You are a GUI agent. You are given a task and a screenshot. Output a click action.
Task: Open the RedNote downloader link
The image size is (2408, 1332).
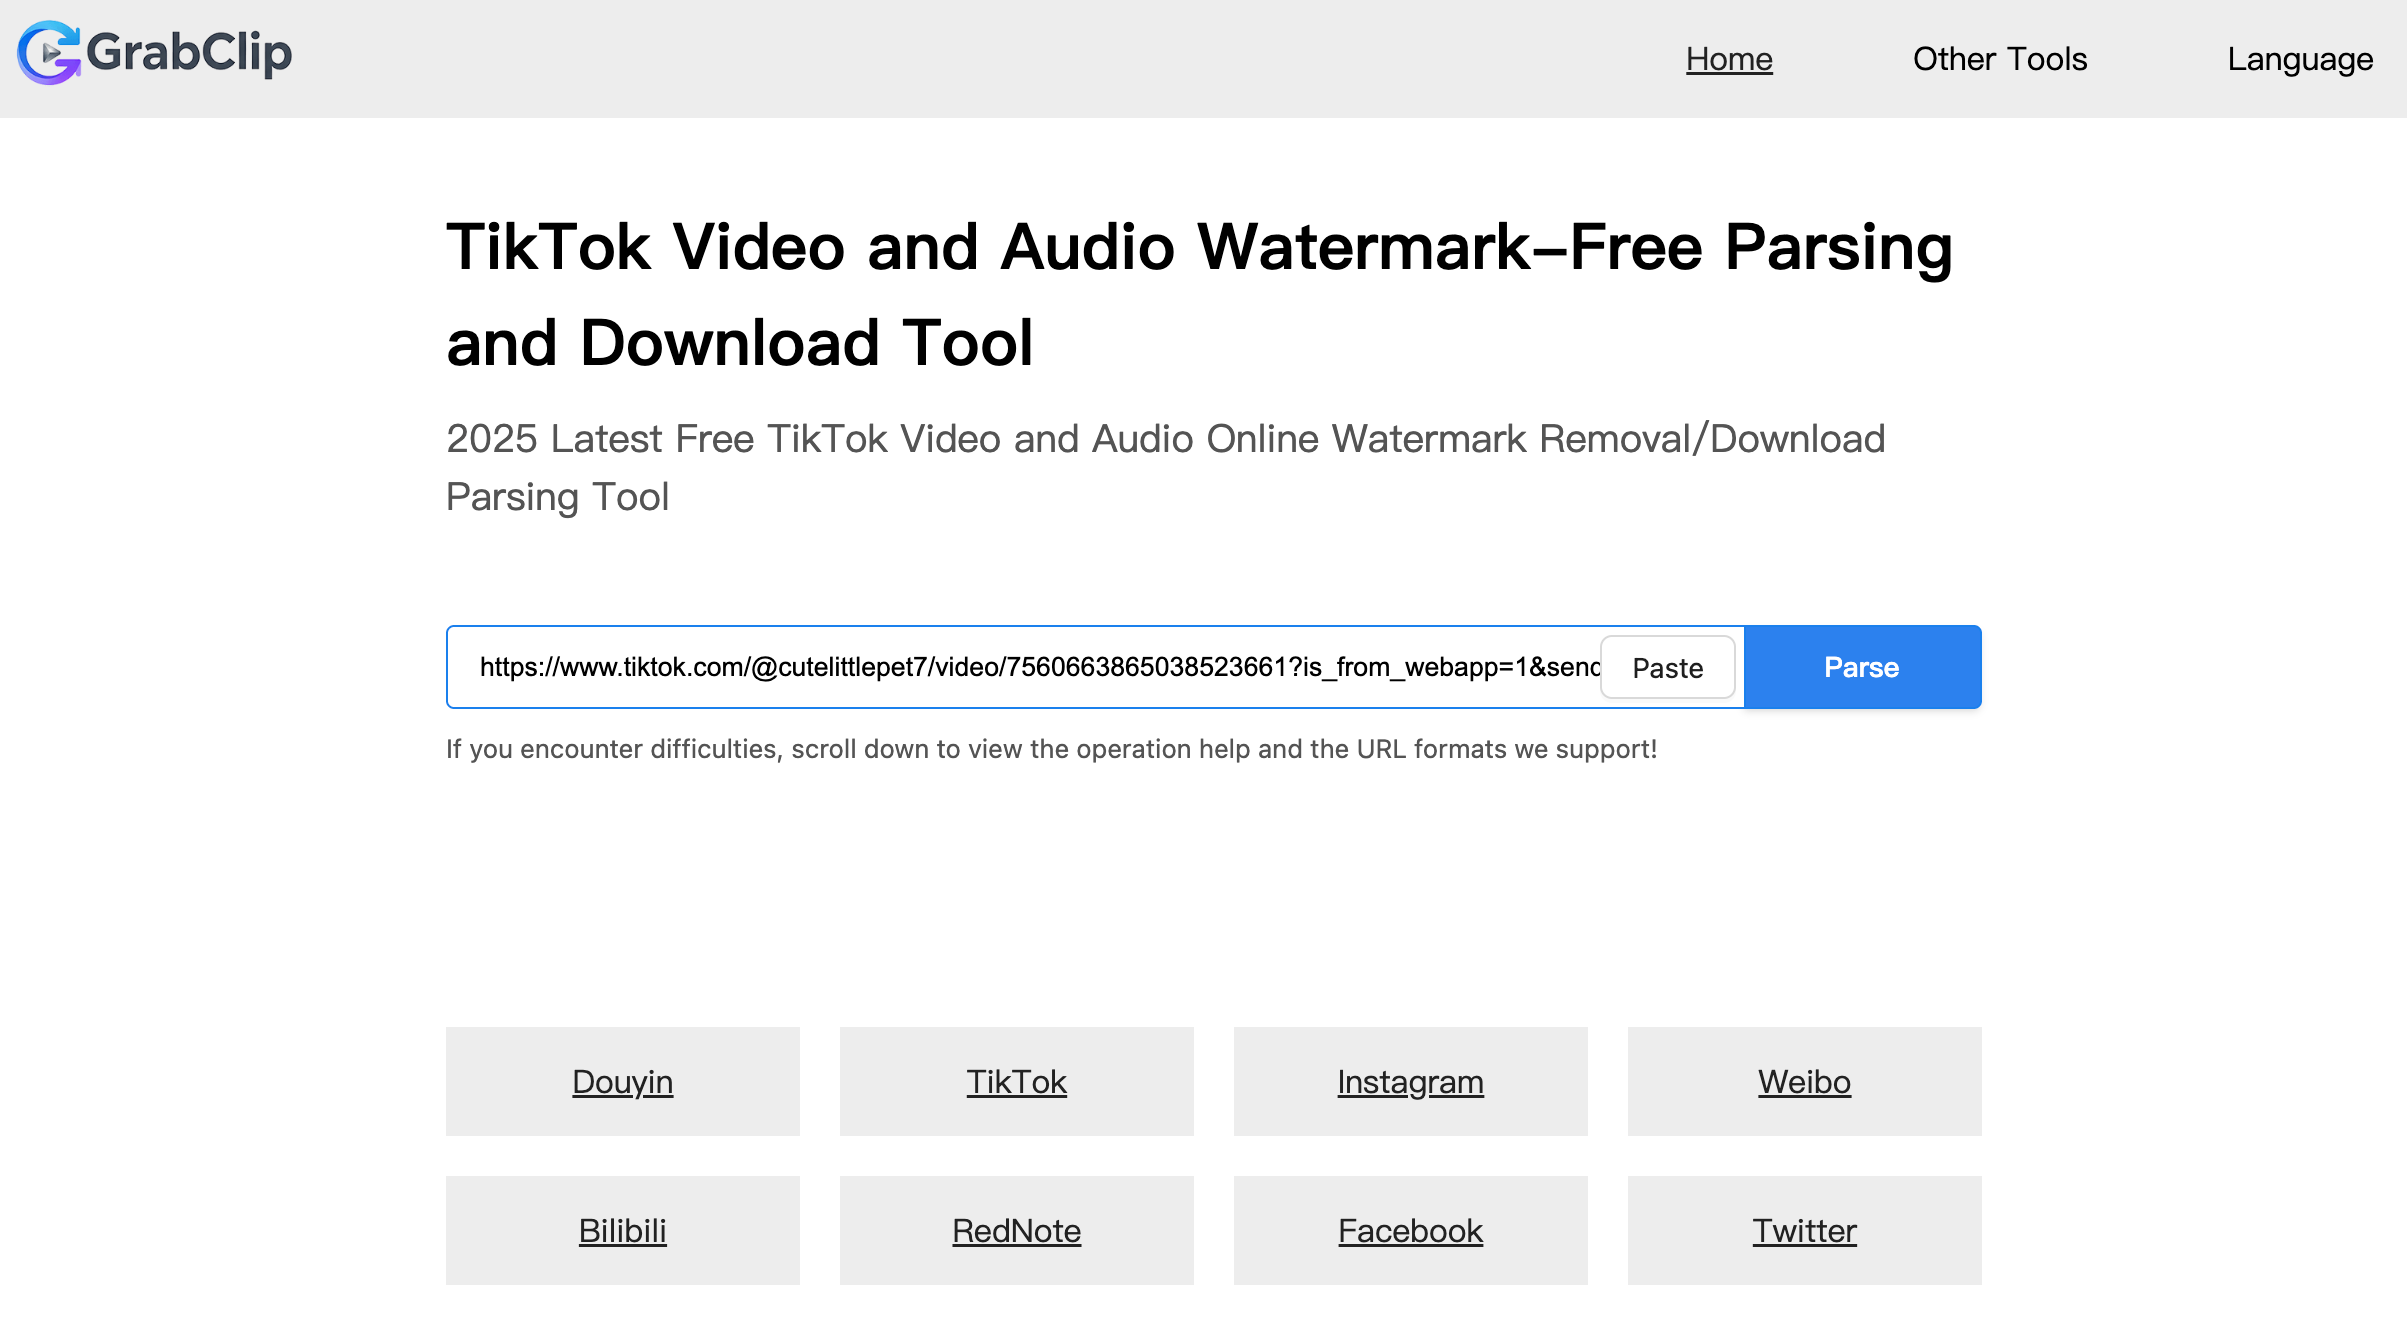coord(1016,1230)
